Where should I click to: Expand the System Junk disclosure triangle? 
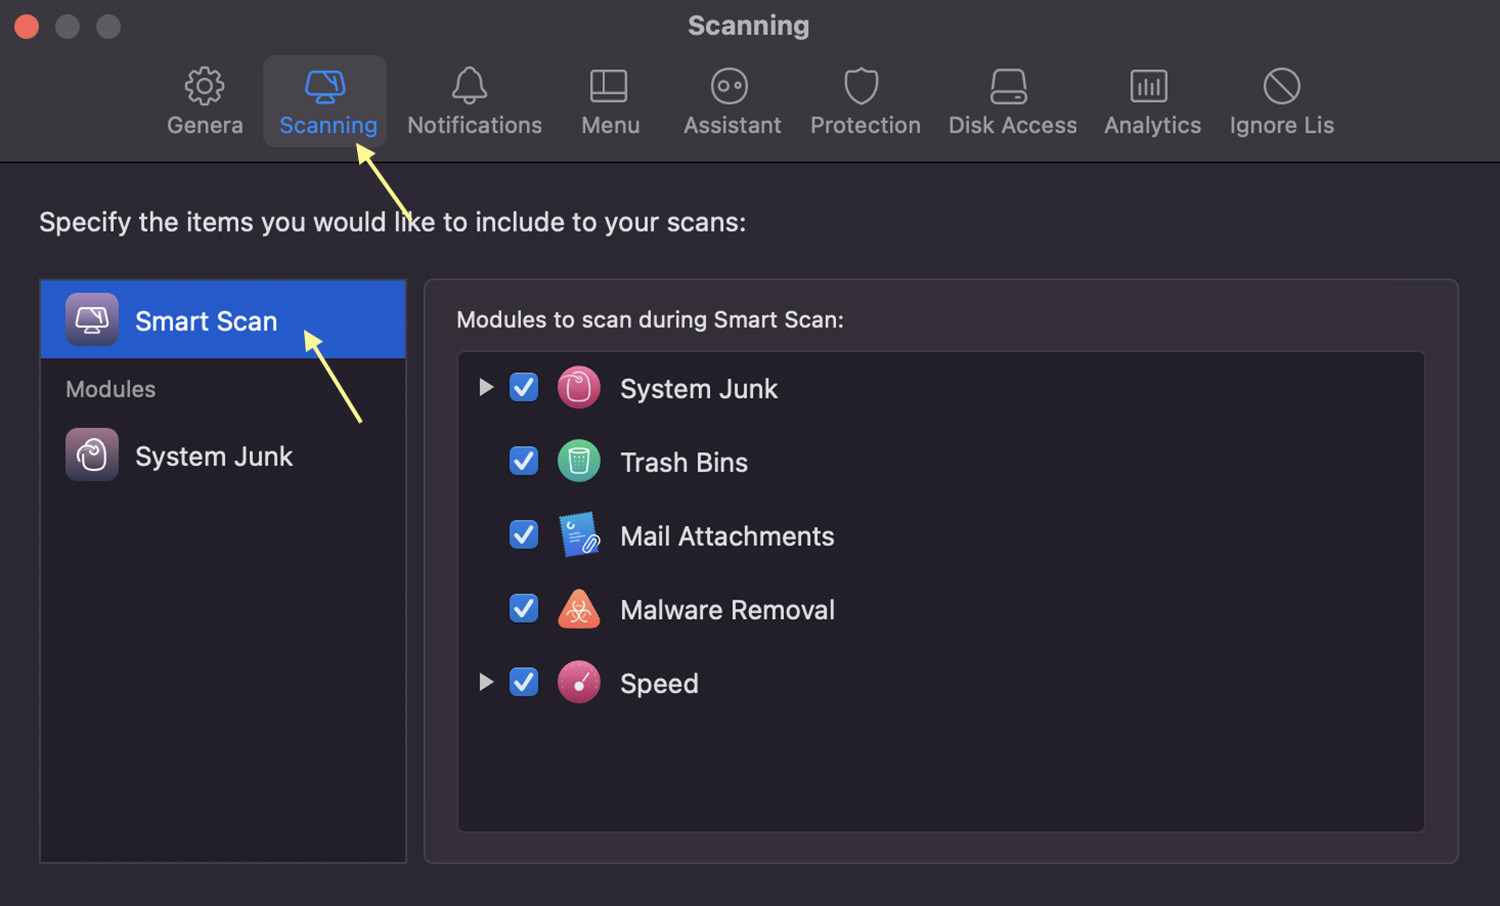coord(486,387)
